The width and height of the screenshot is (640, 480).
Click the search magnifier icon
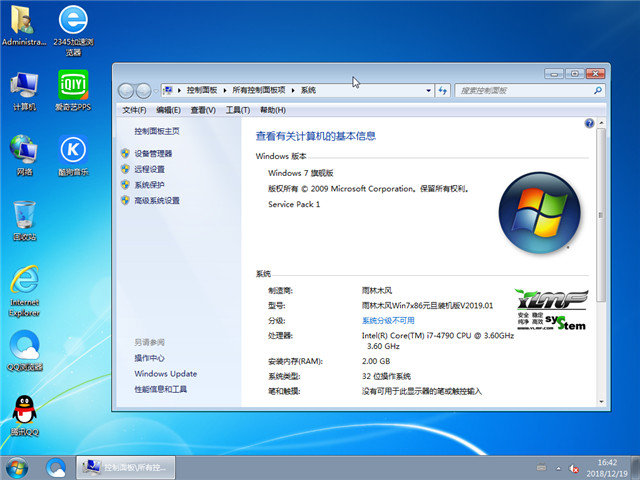click(598, 90)
